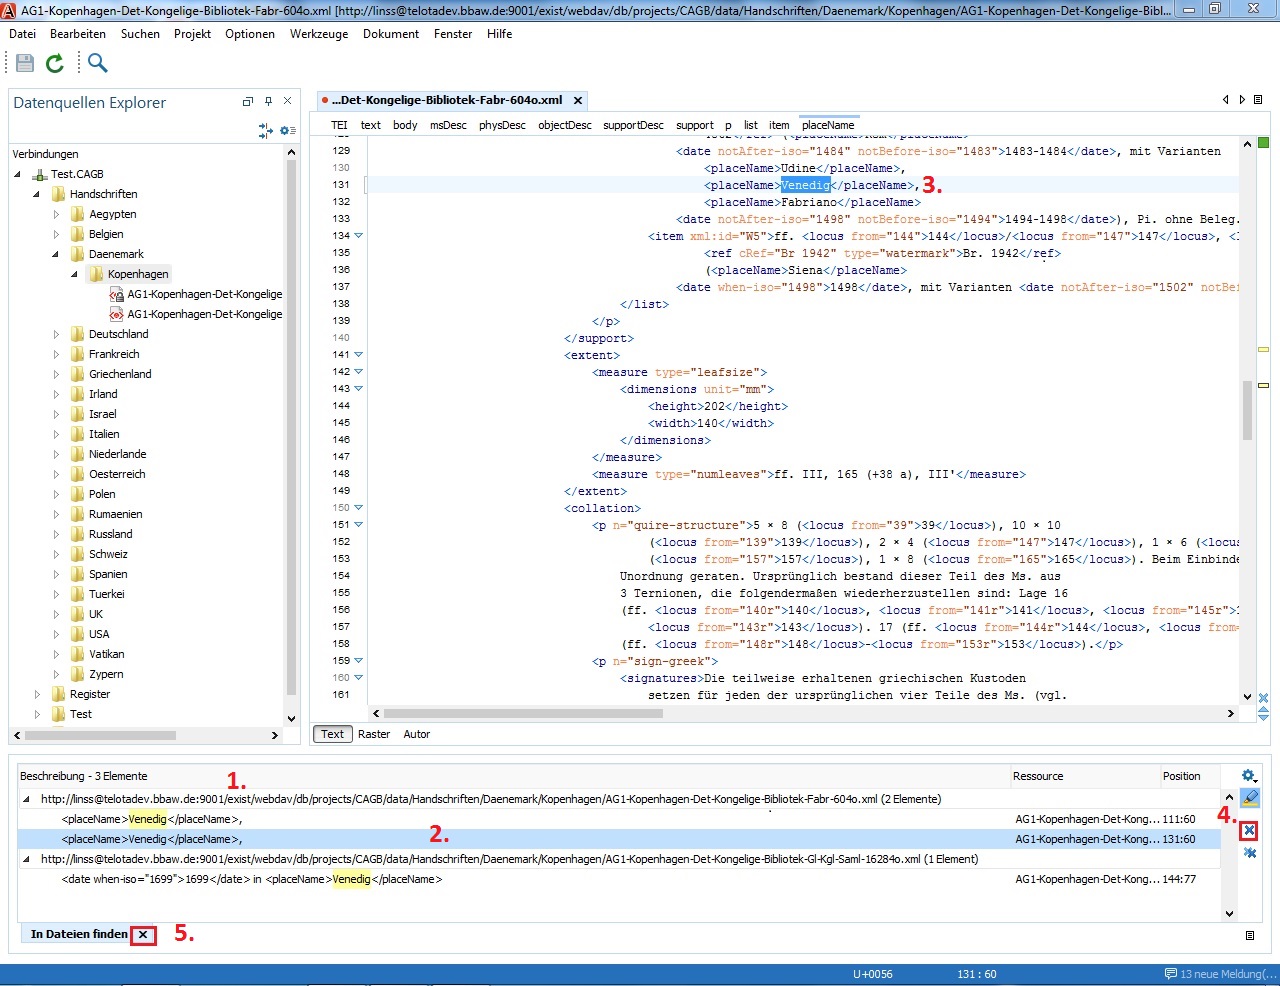Fold the extent element at line 141
This screenshot has height=986, width=1280.
click(359, 355)
